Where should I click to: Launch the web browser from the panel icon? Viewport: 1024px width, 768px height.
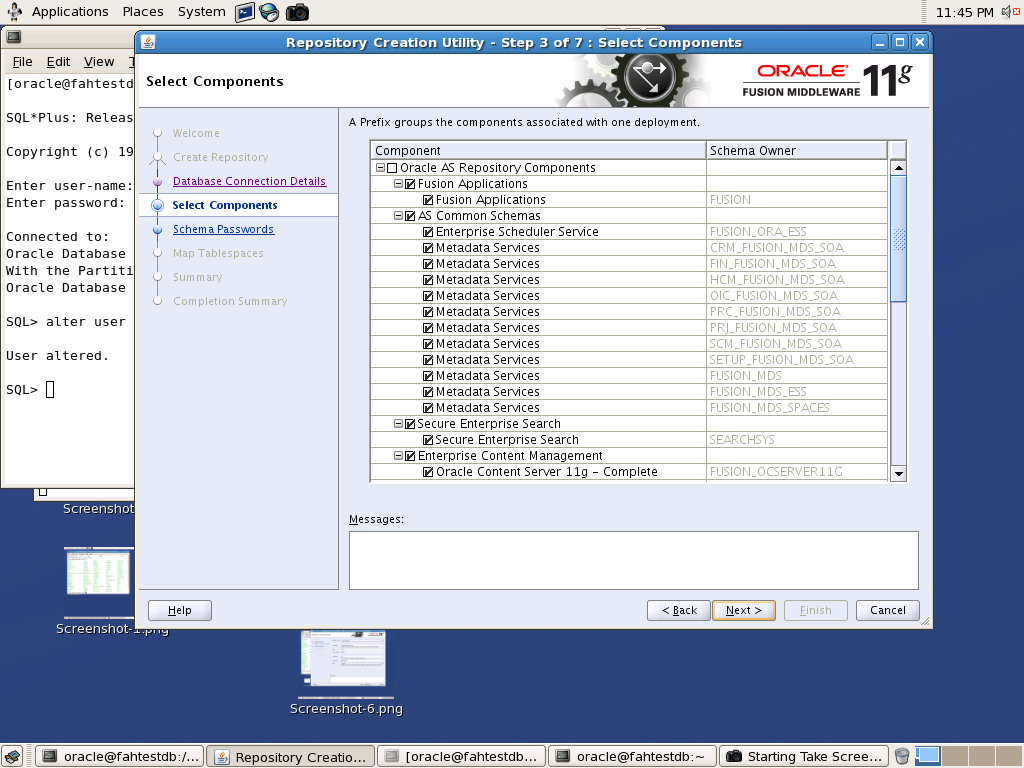coord(268,12)
